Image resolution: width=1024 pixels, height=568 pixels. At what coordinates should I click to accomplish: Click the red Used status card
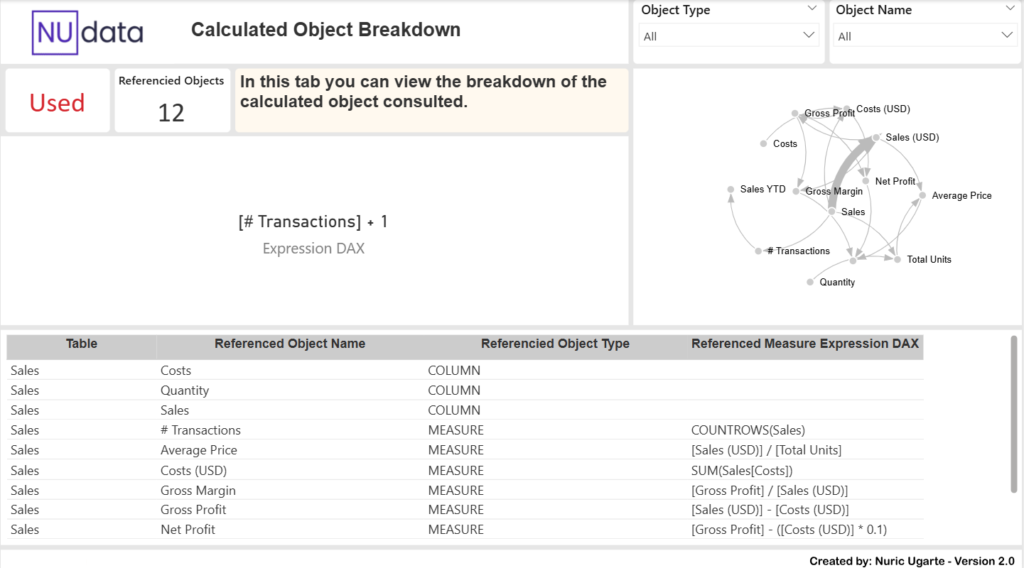click(57, 102)
